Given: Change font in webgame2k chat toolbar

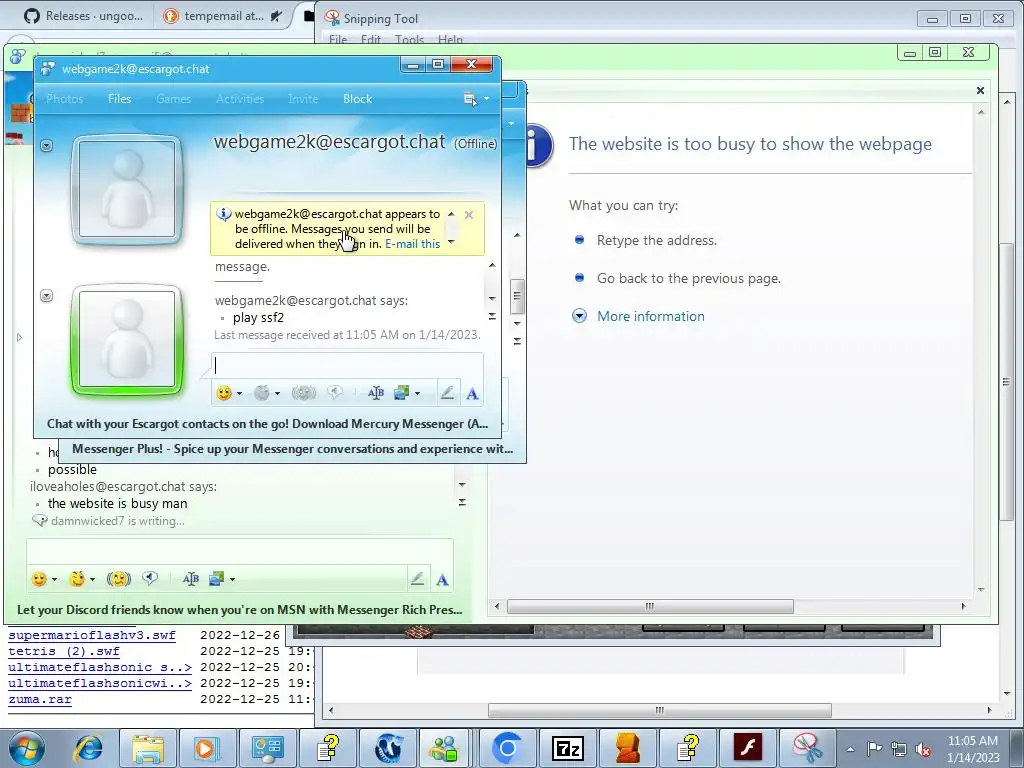Looking at the screenshot, I should 376,393.
